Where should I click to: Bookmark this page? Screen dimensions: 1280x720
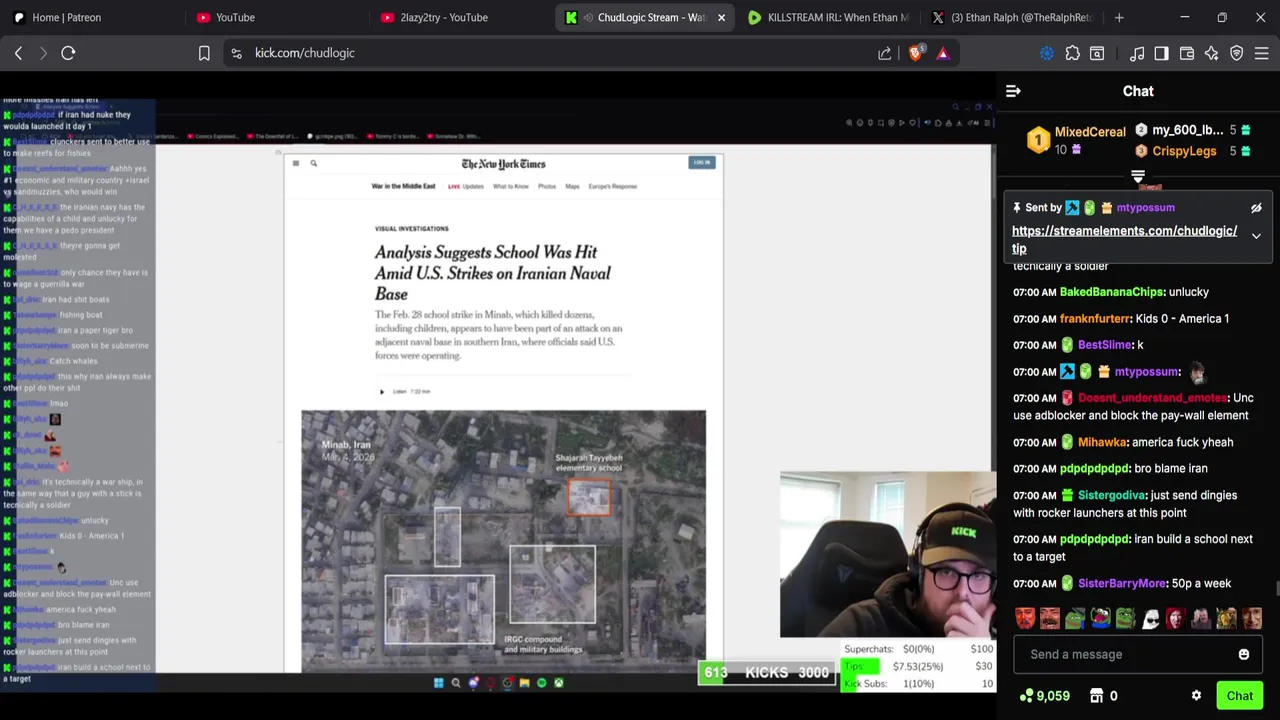[204, 53]
